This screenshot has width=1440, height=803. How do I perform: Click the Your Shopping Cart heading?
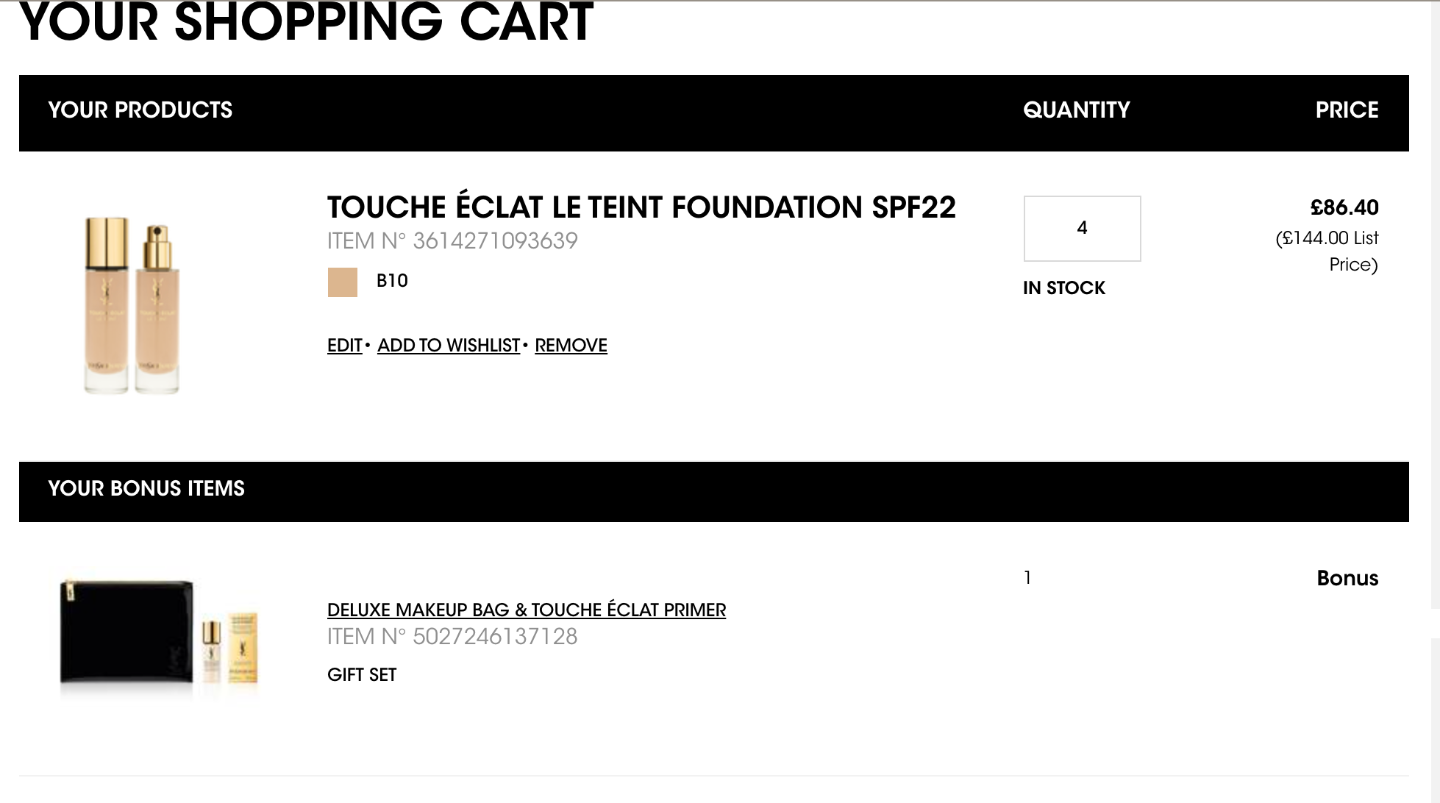(x=306, y=22)
